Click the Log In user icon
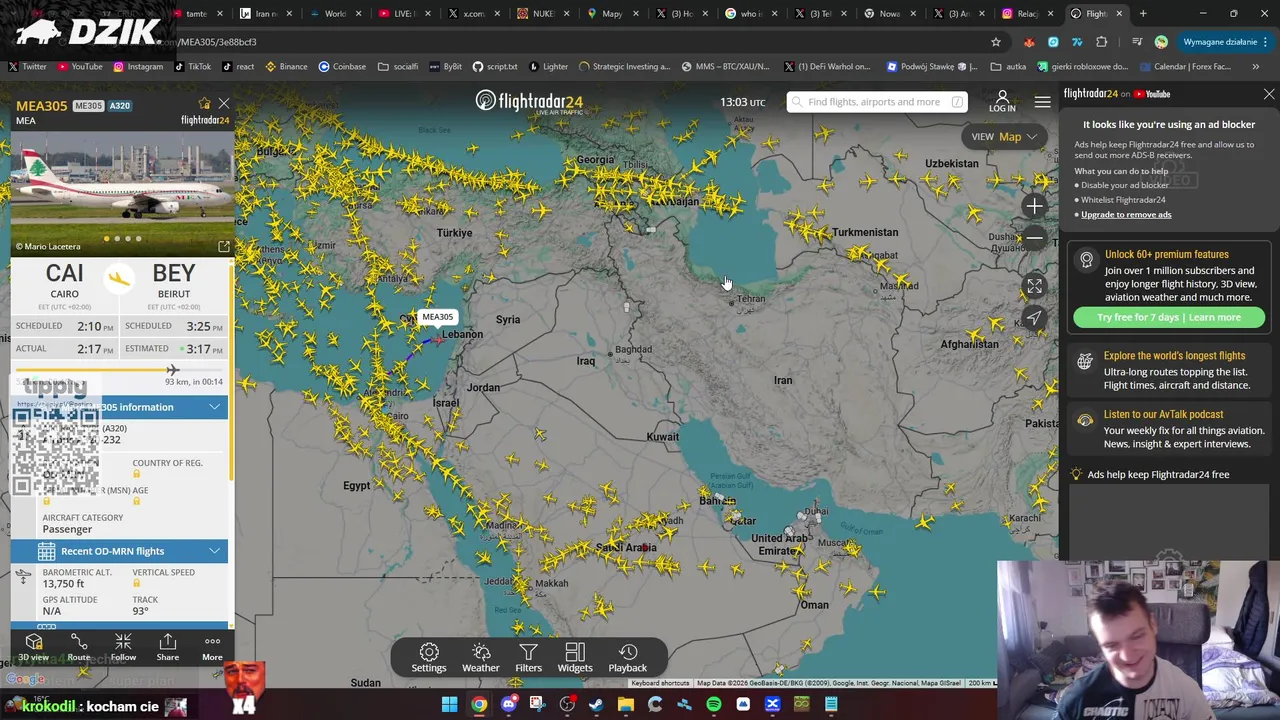The width and height of the screenshot is (1280, 720). (x=1002, y=101)
